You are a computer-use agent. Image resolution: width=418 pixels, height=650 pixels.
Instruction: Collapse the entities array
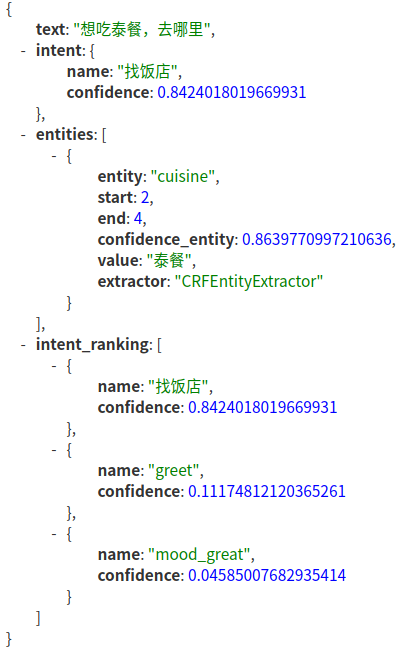coord(23,135)
